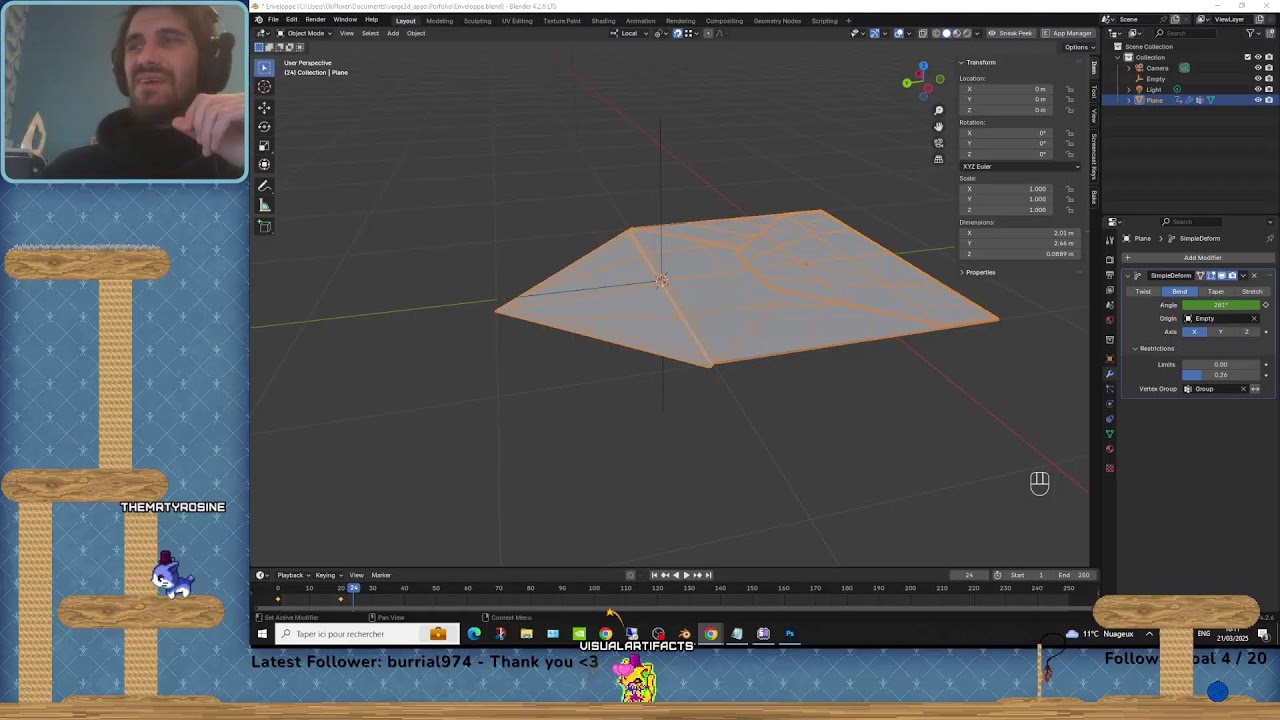Toggle snapping magnet in viewport header
1280x720 pixels.
(x=678, y=33)
